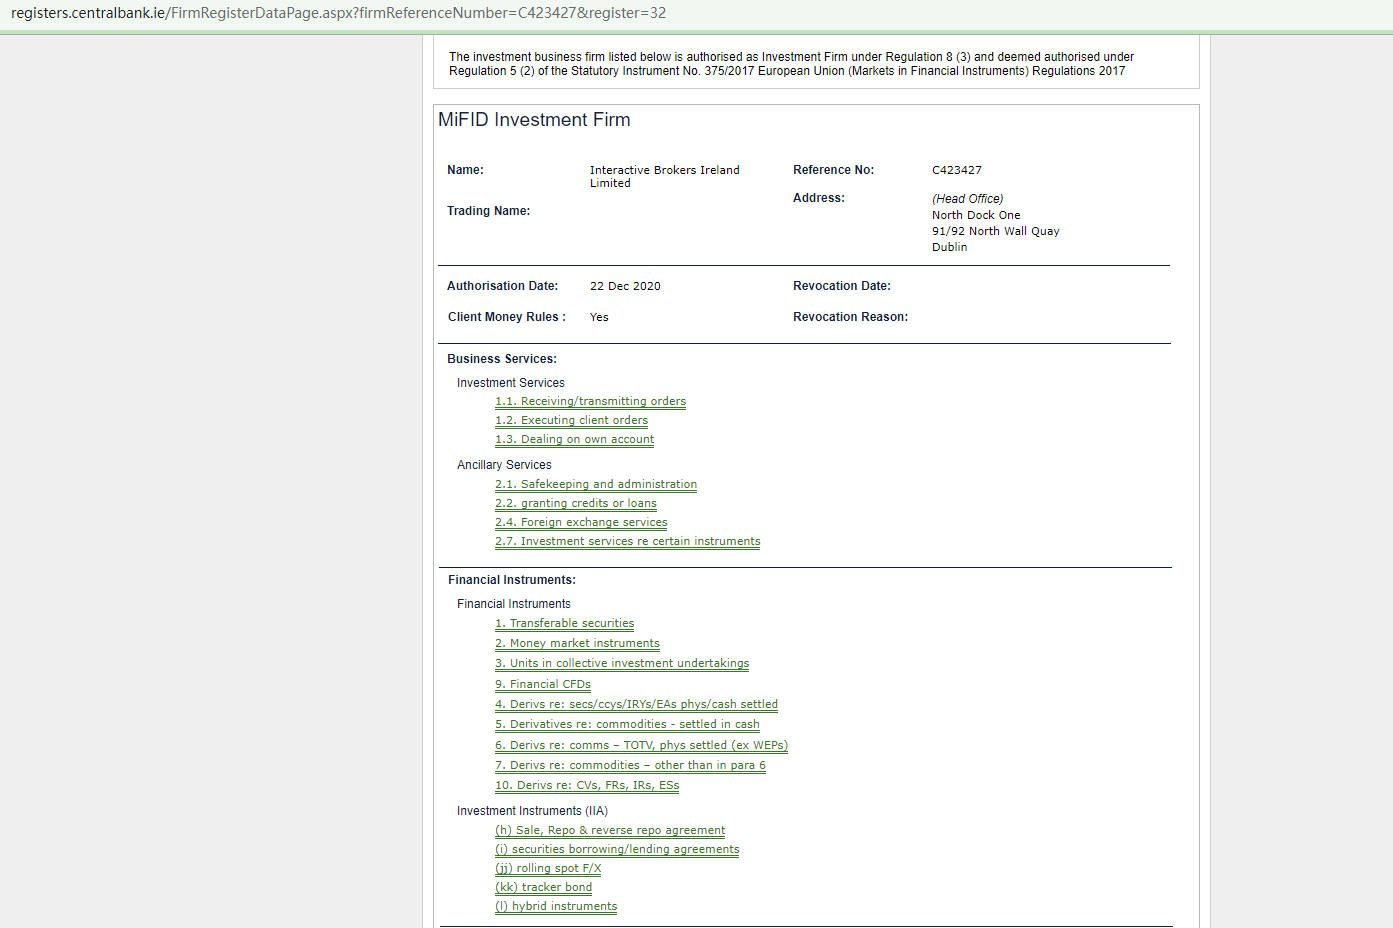Click the 'Financial Instruments:' section label

pyautogui.click(x=512, y=580)
